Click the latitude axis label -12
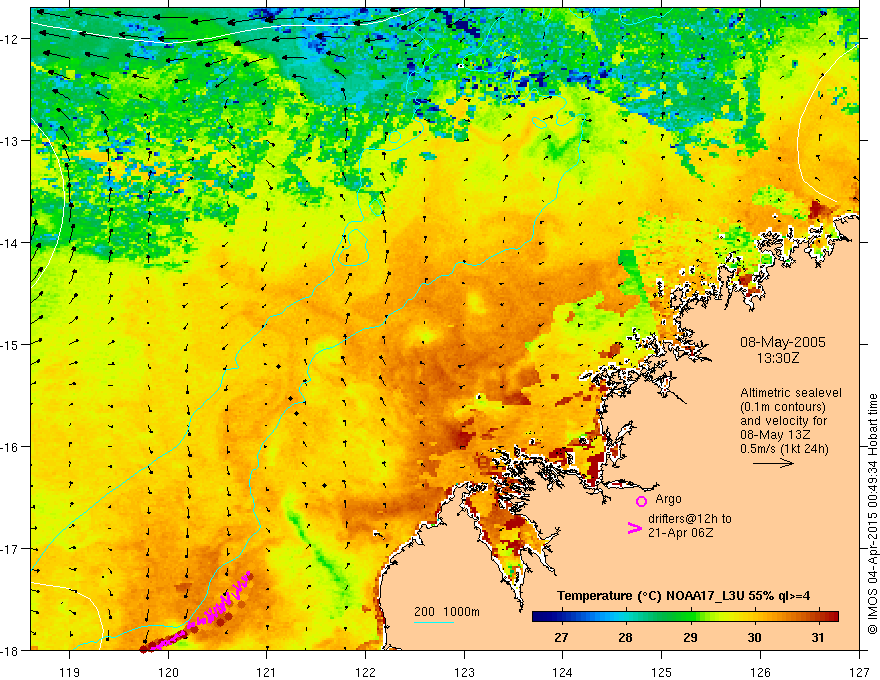 [11, 39]
